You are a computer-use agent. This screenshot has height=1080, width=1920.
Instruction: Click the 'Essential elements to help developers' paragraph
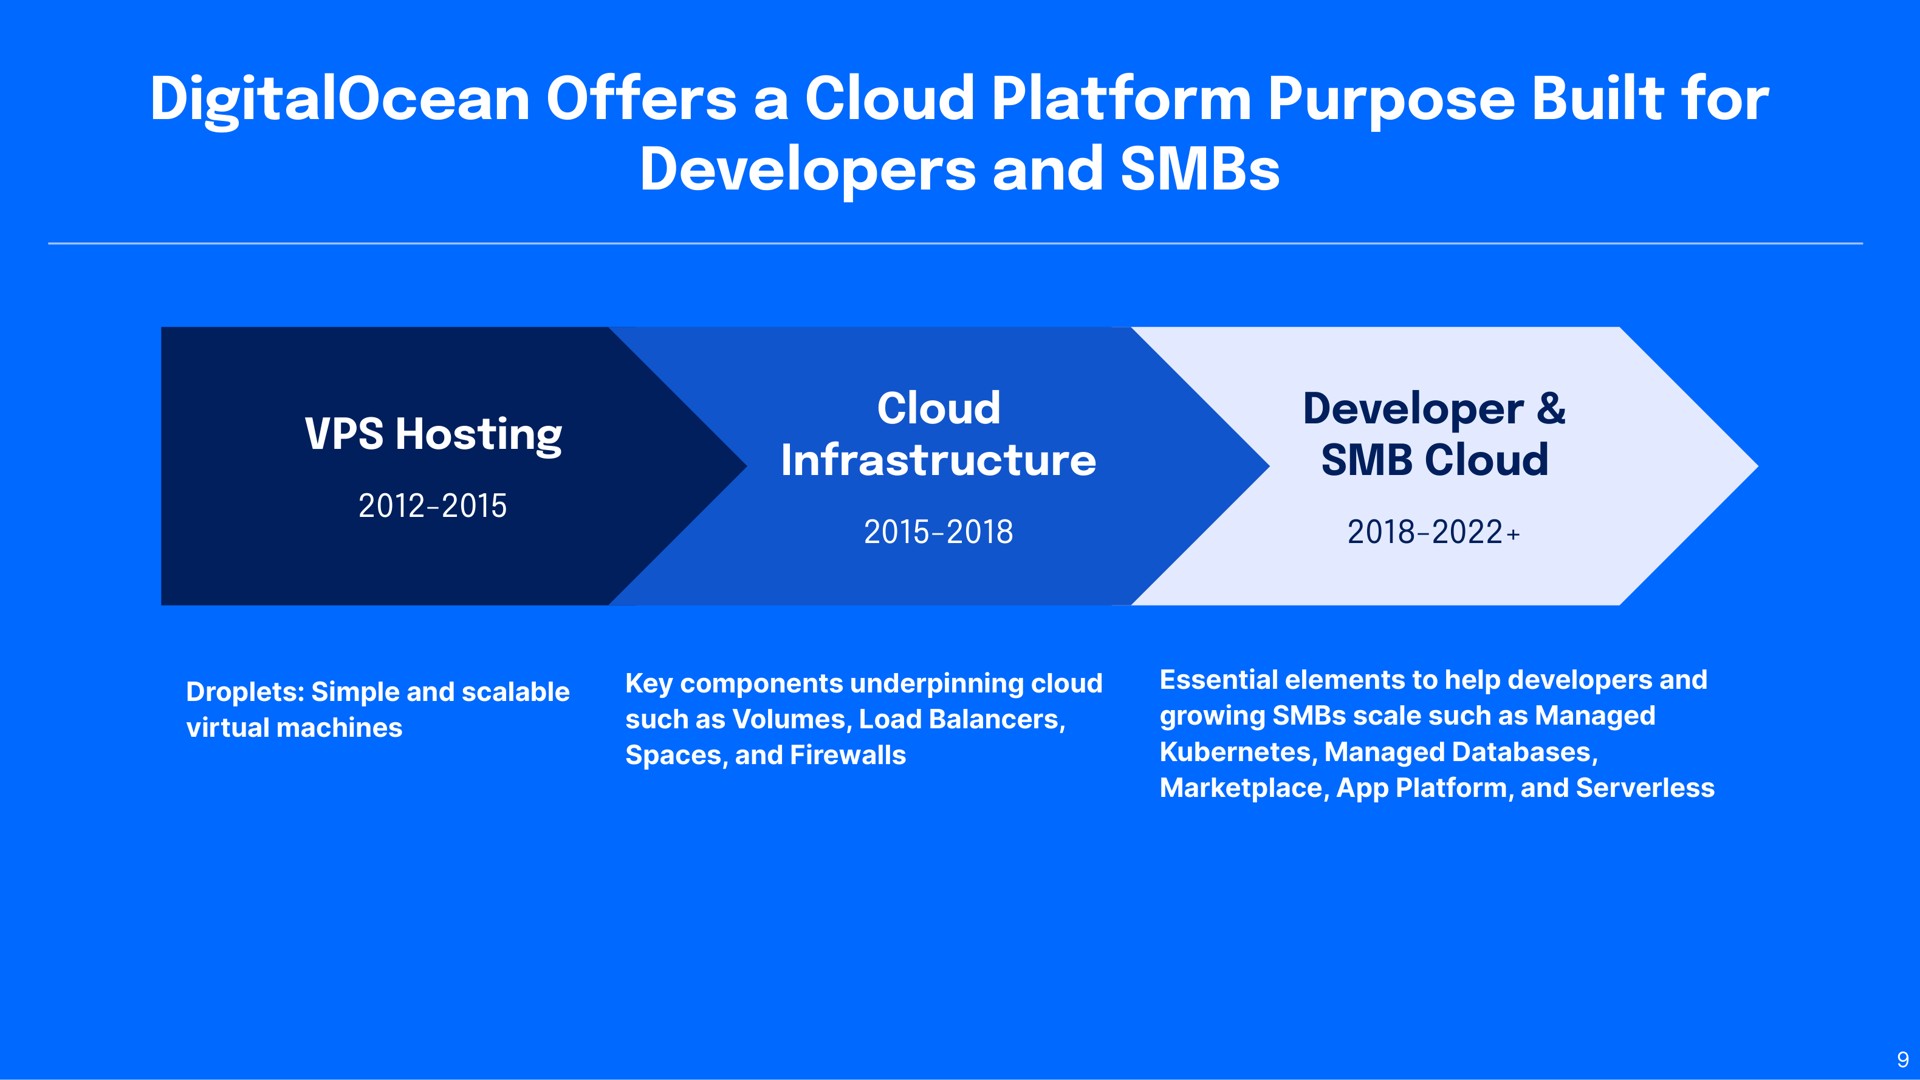1437,734
